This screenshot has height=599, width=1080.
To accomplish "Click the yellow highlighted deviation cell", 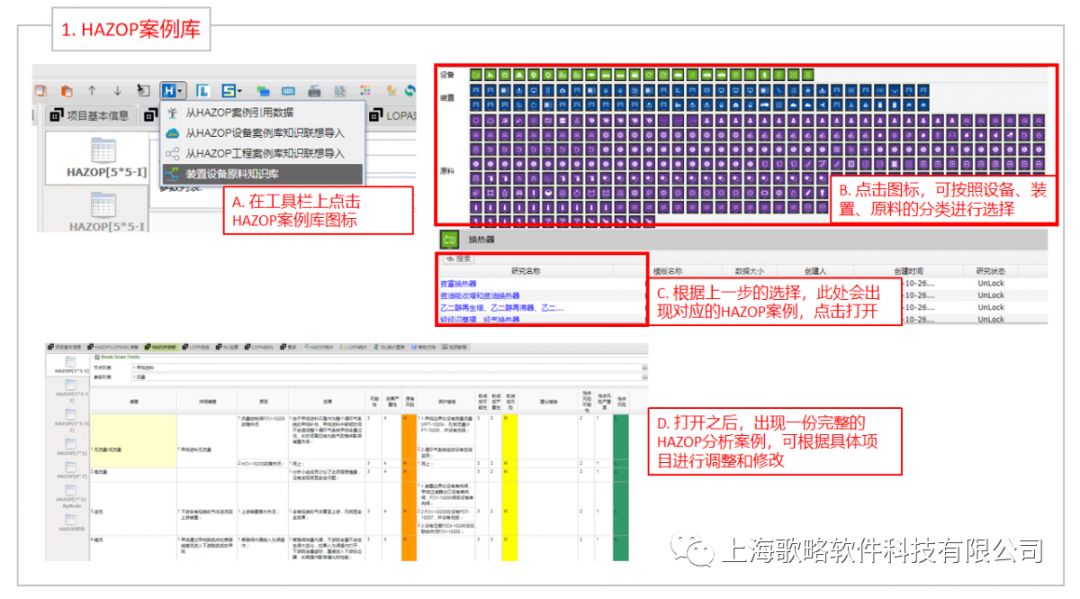I will tap(134, 441).
